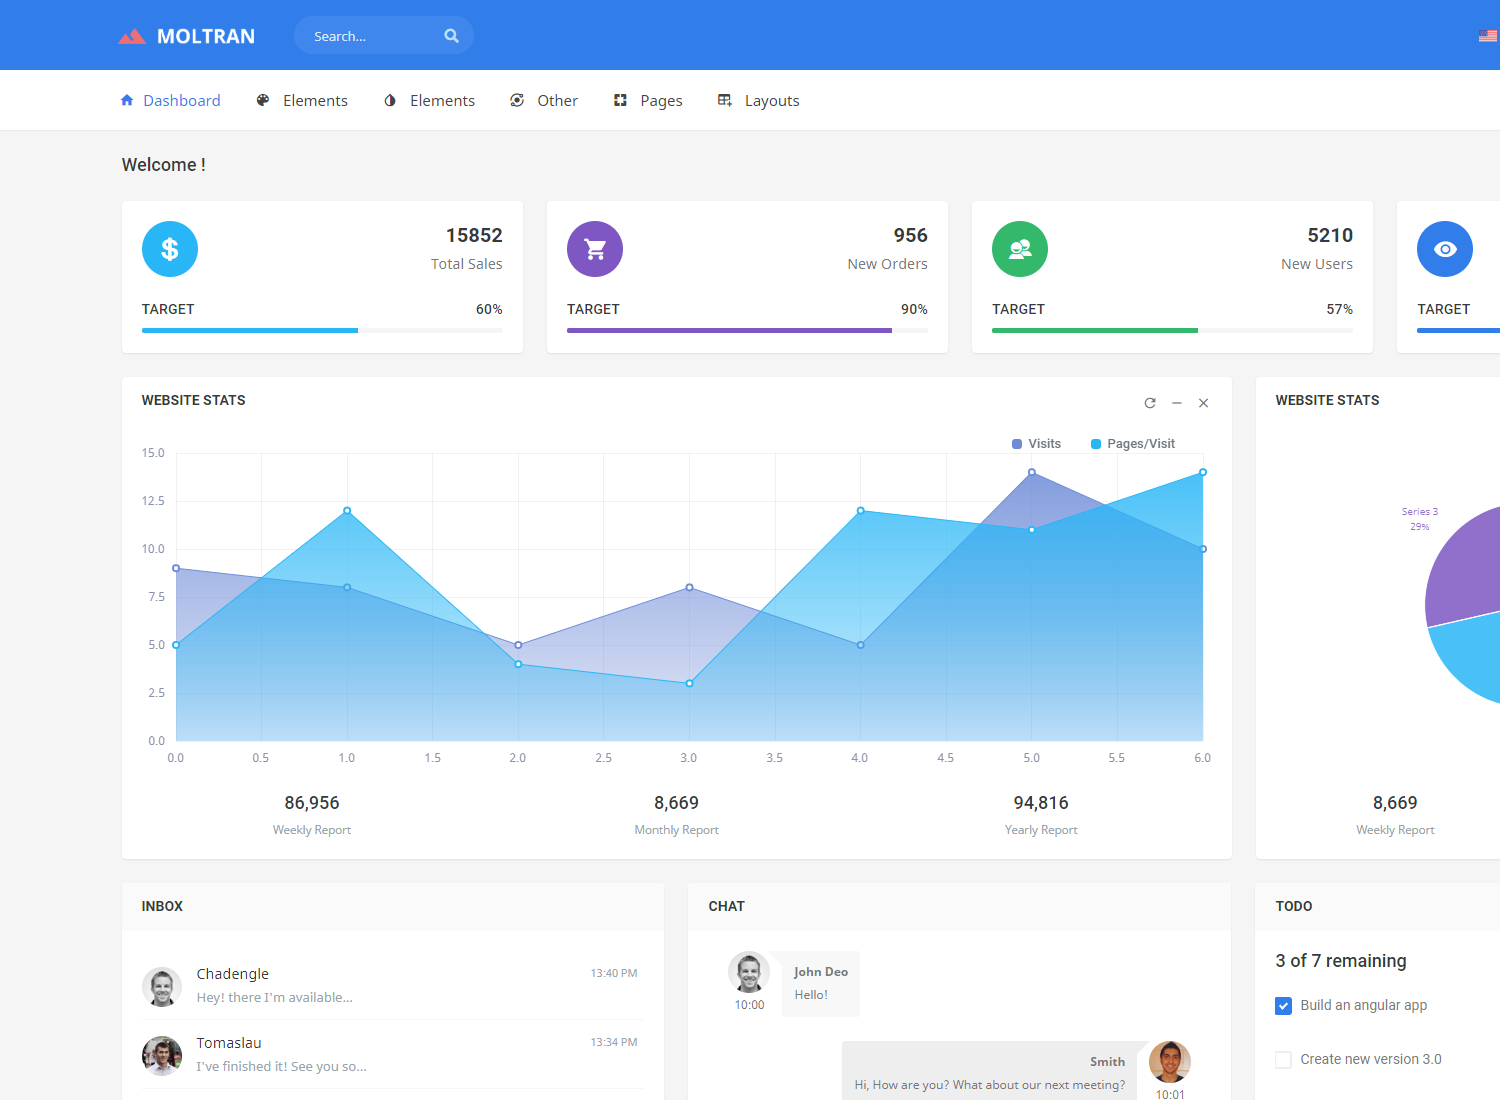Open Dashboard menu item
Image resolution: width=1500 pixels, height=1100 pixels.
click(171, 100)
